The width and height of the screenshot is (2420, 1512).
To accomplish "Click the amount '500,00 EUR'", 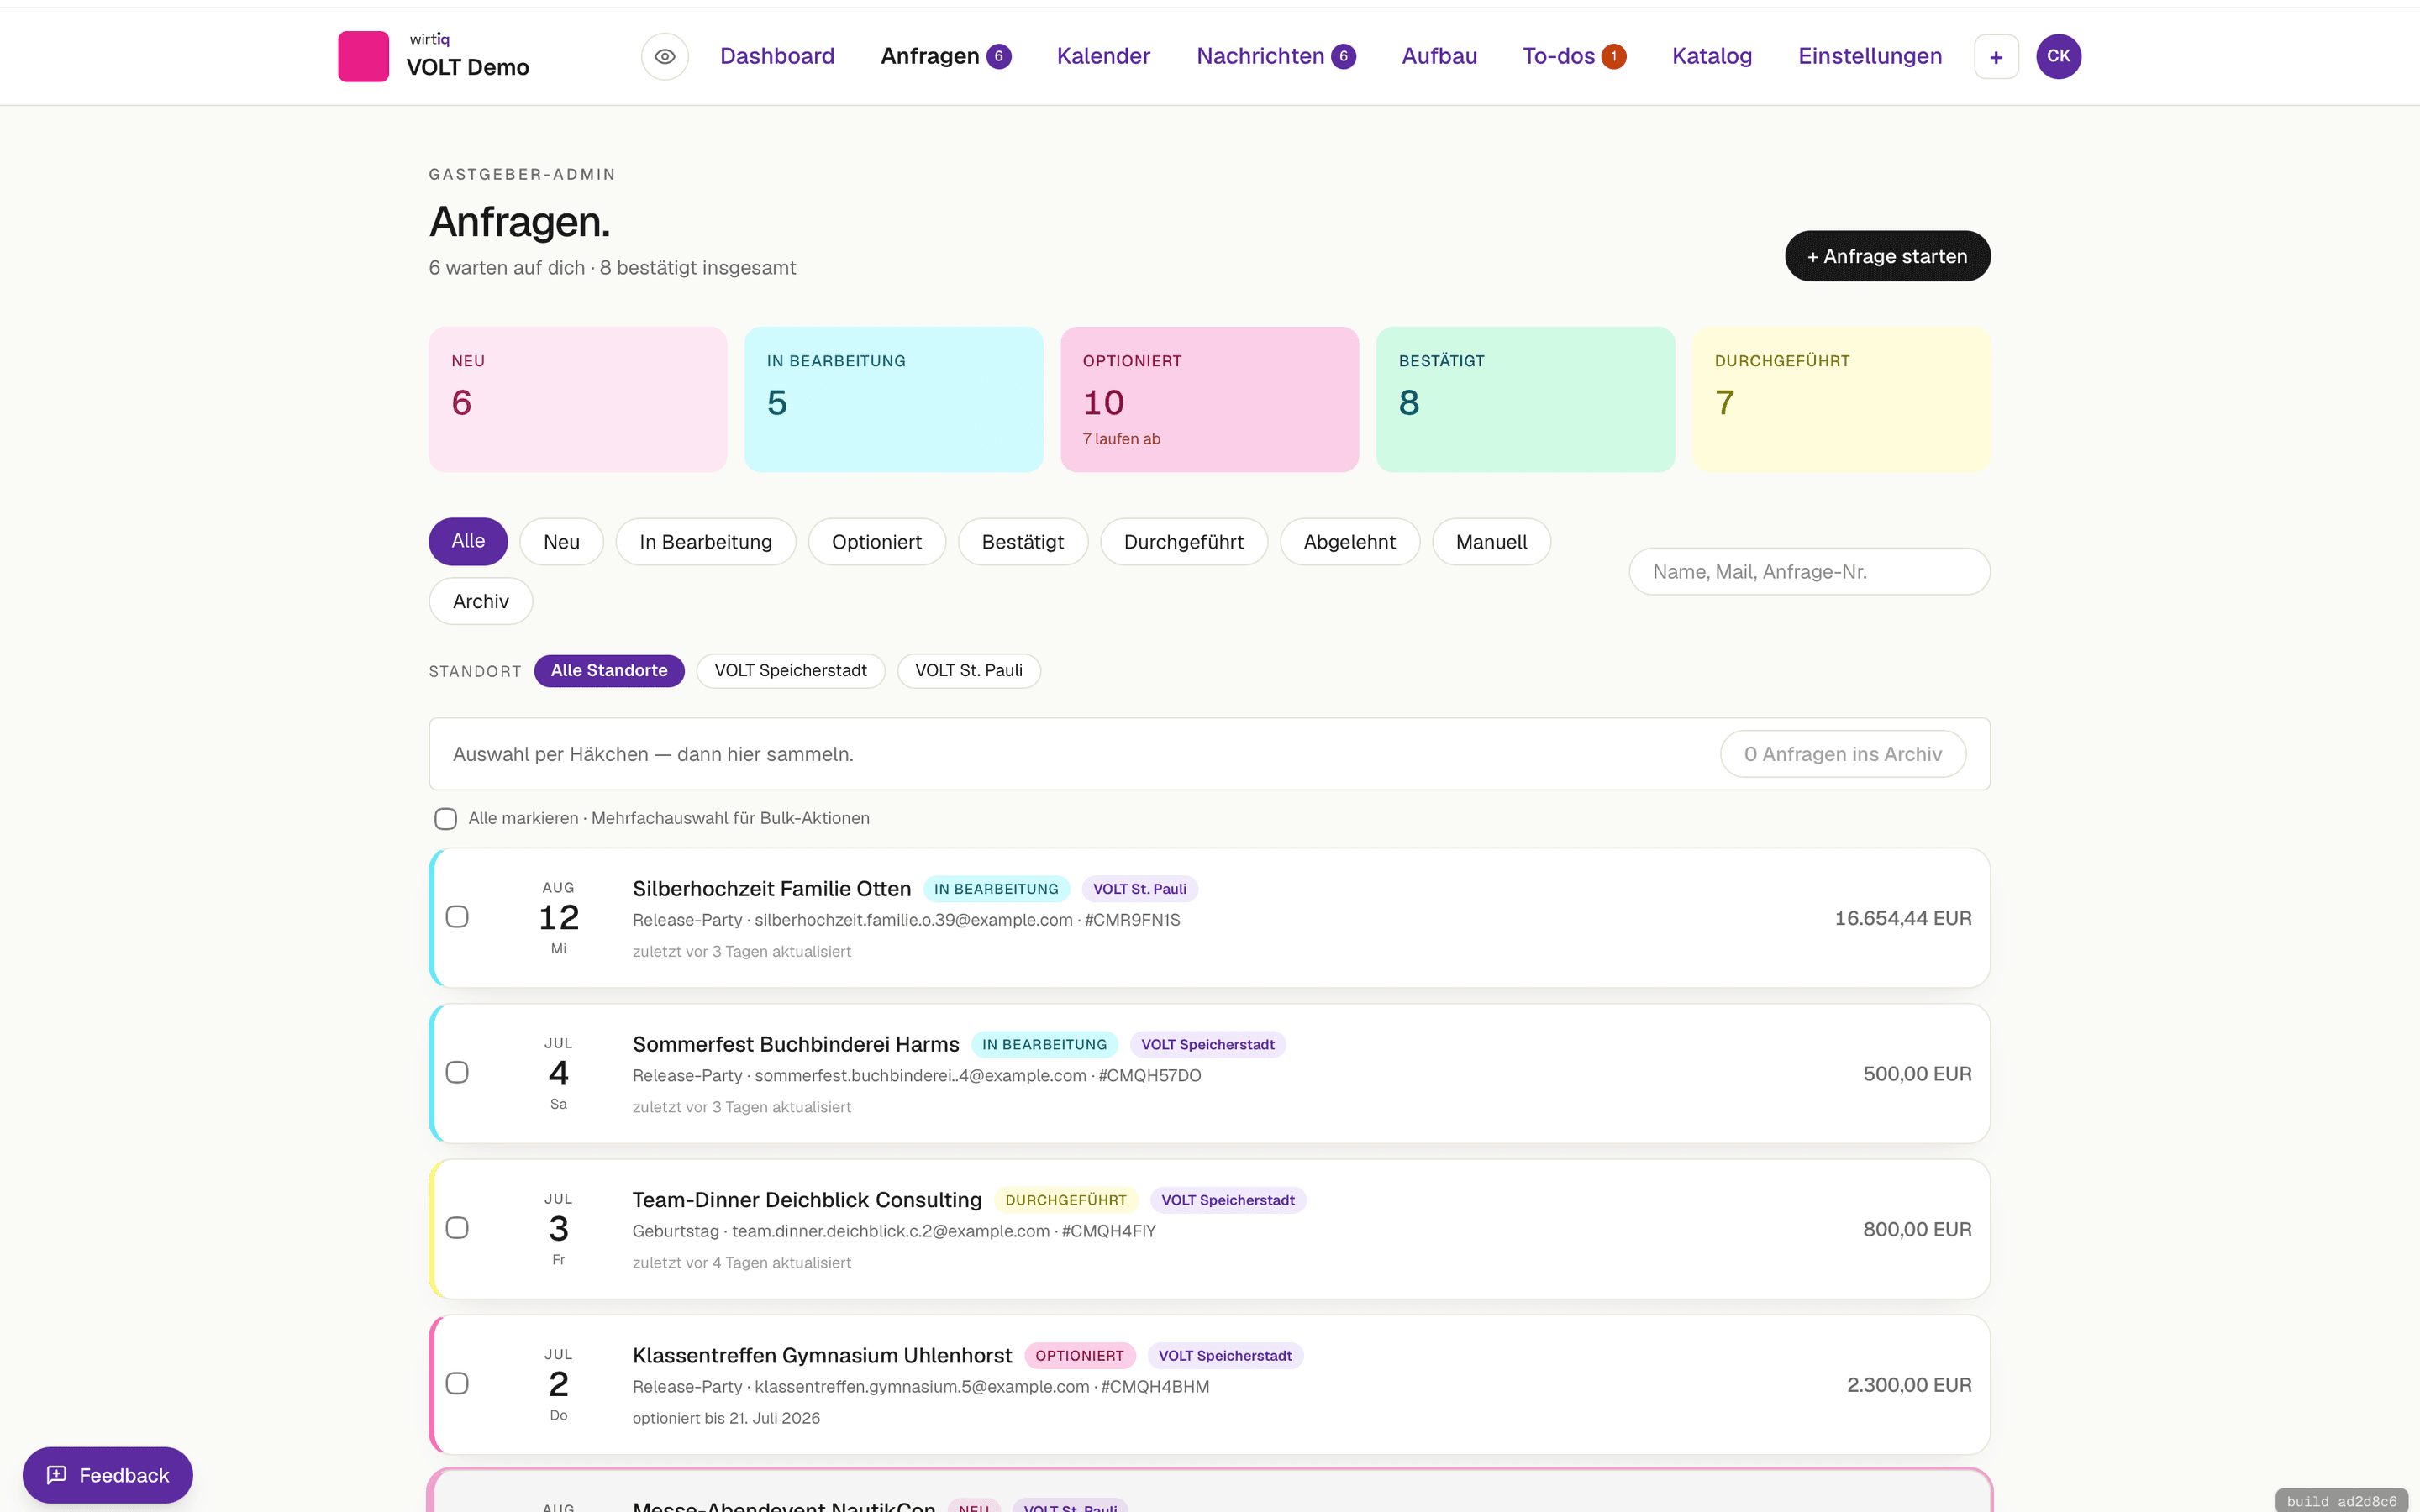I will pos(1917,1073).
